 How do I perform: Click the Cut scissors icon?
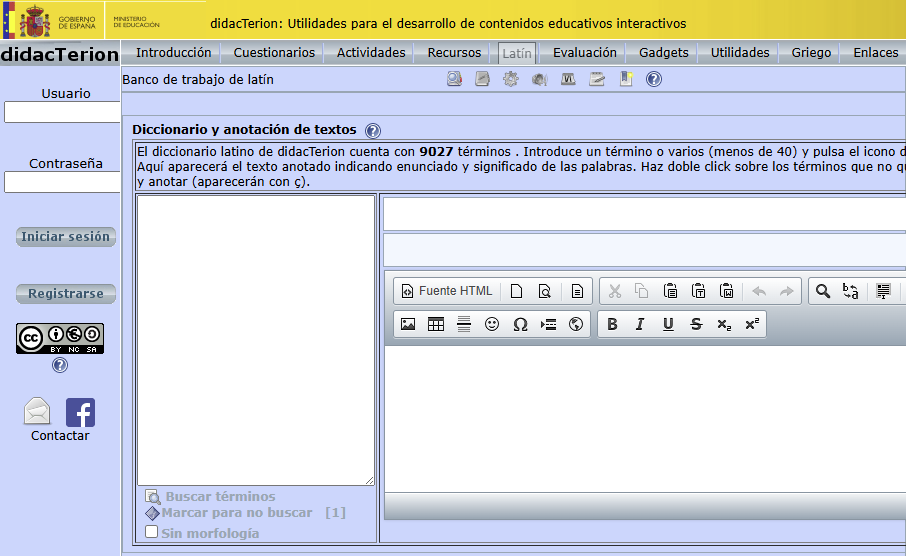pyautogui.click(x=615, y=291)
